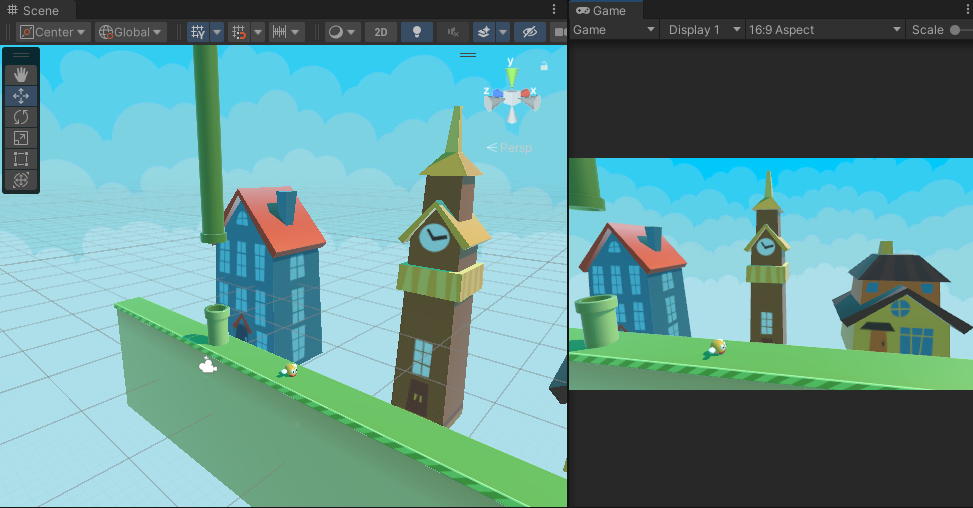Open the snap increment settings

(x=286, y=32)
